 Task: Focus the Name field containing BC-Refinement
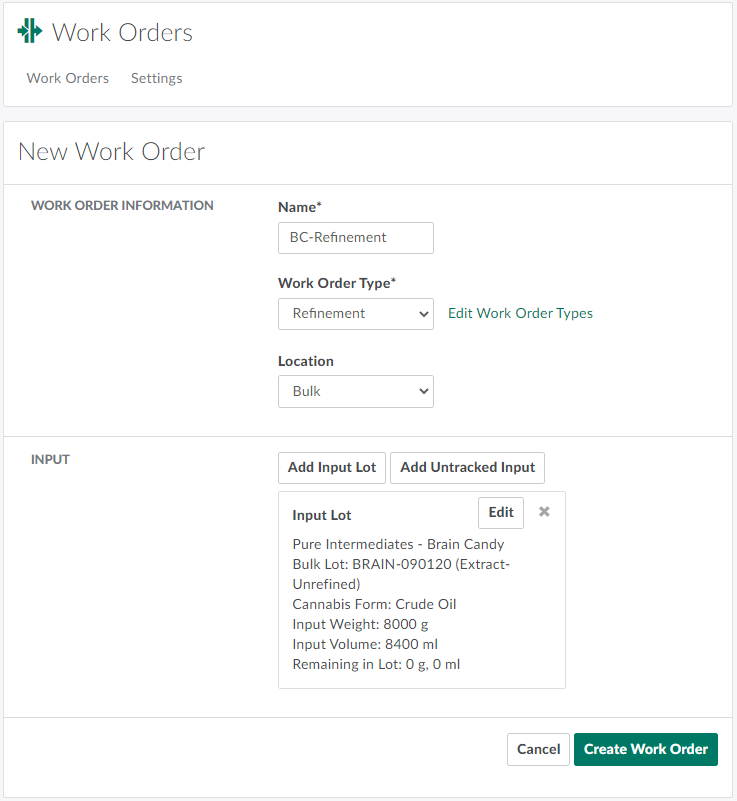tap(355, 238)
